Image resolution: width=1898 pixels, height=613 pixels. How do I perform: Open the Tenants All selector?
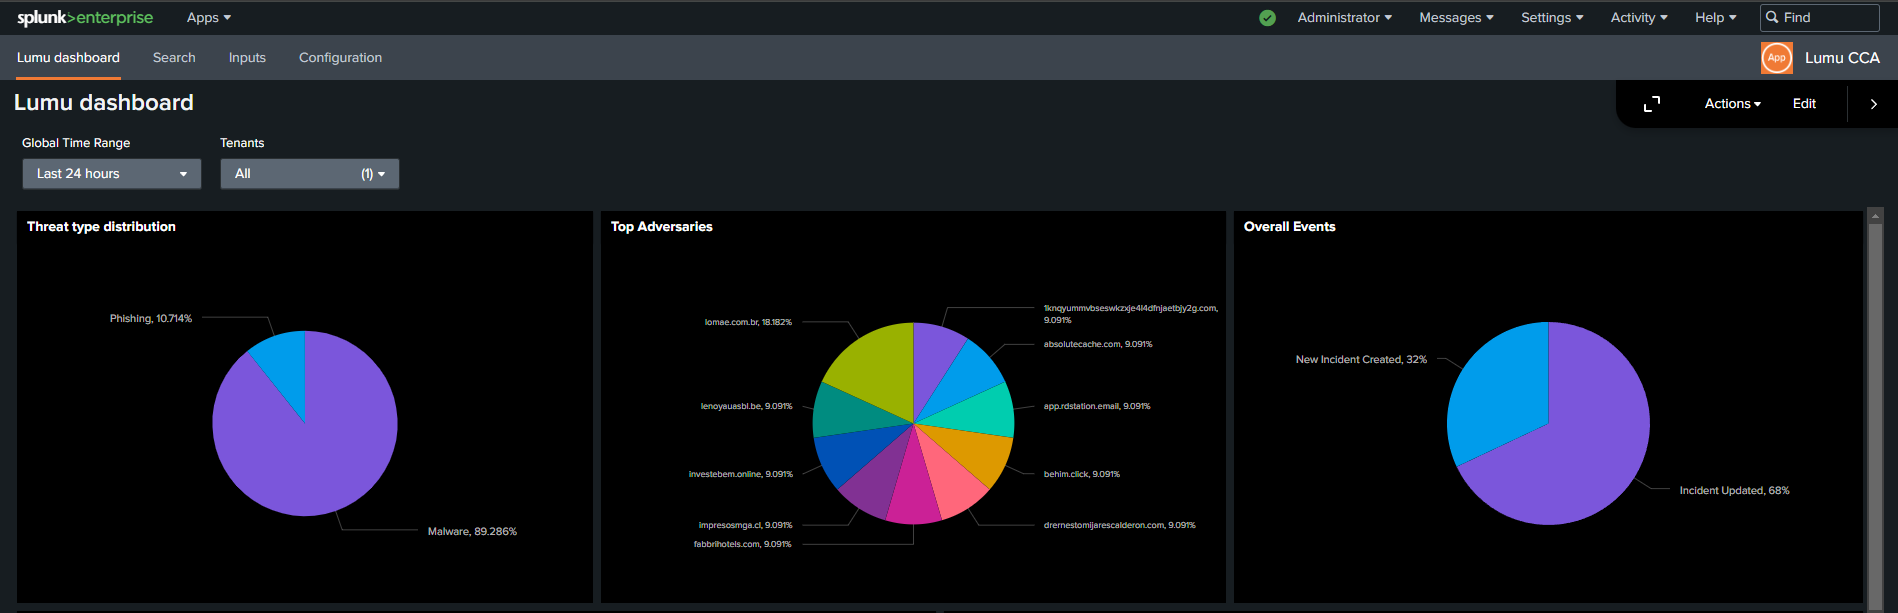point(309,174)
